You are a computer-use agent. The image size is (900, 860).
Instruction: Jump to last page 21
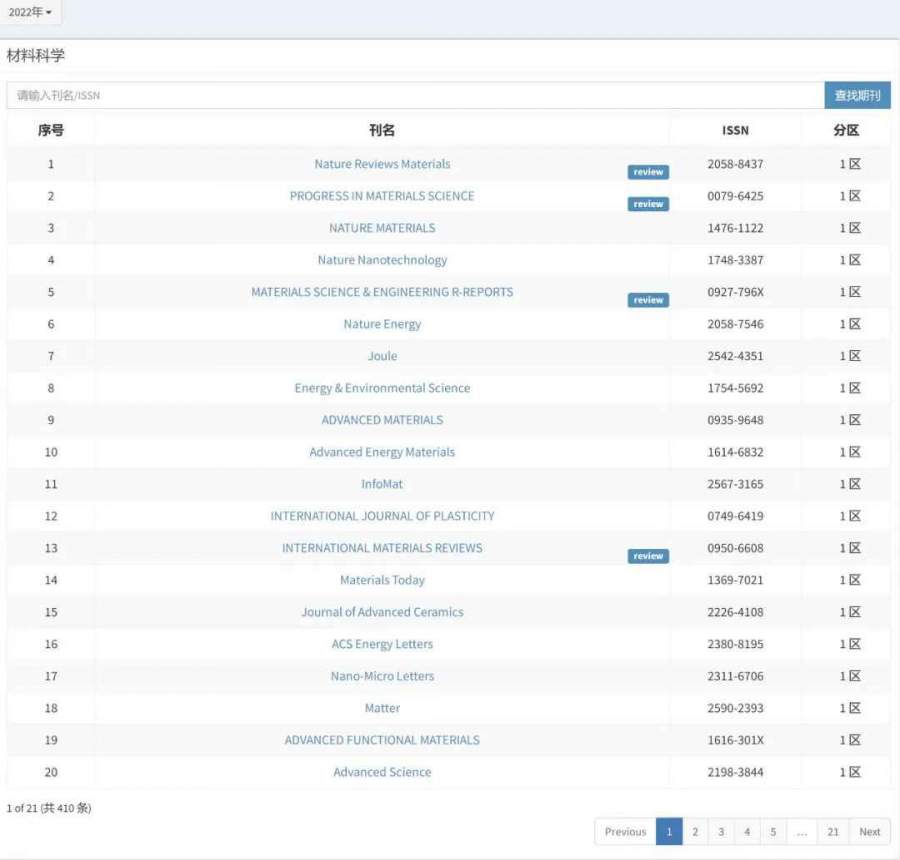(833, 832)
